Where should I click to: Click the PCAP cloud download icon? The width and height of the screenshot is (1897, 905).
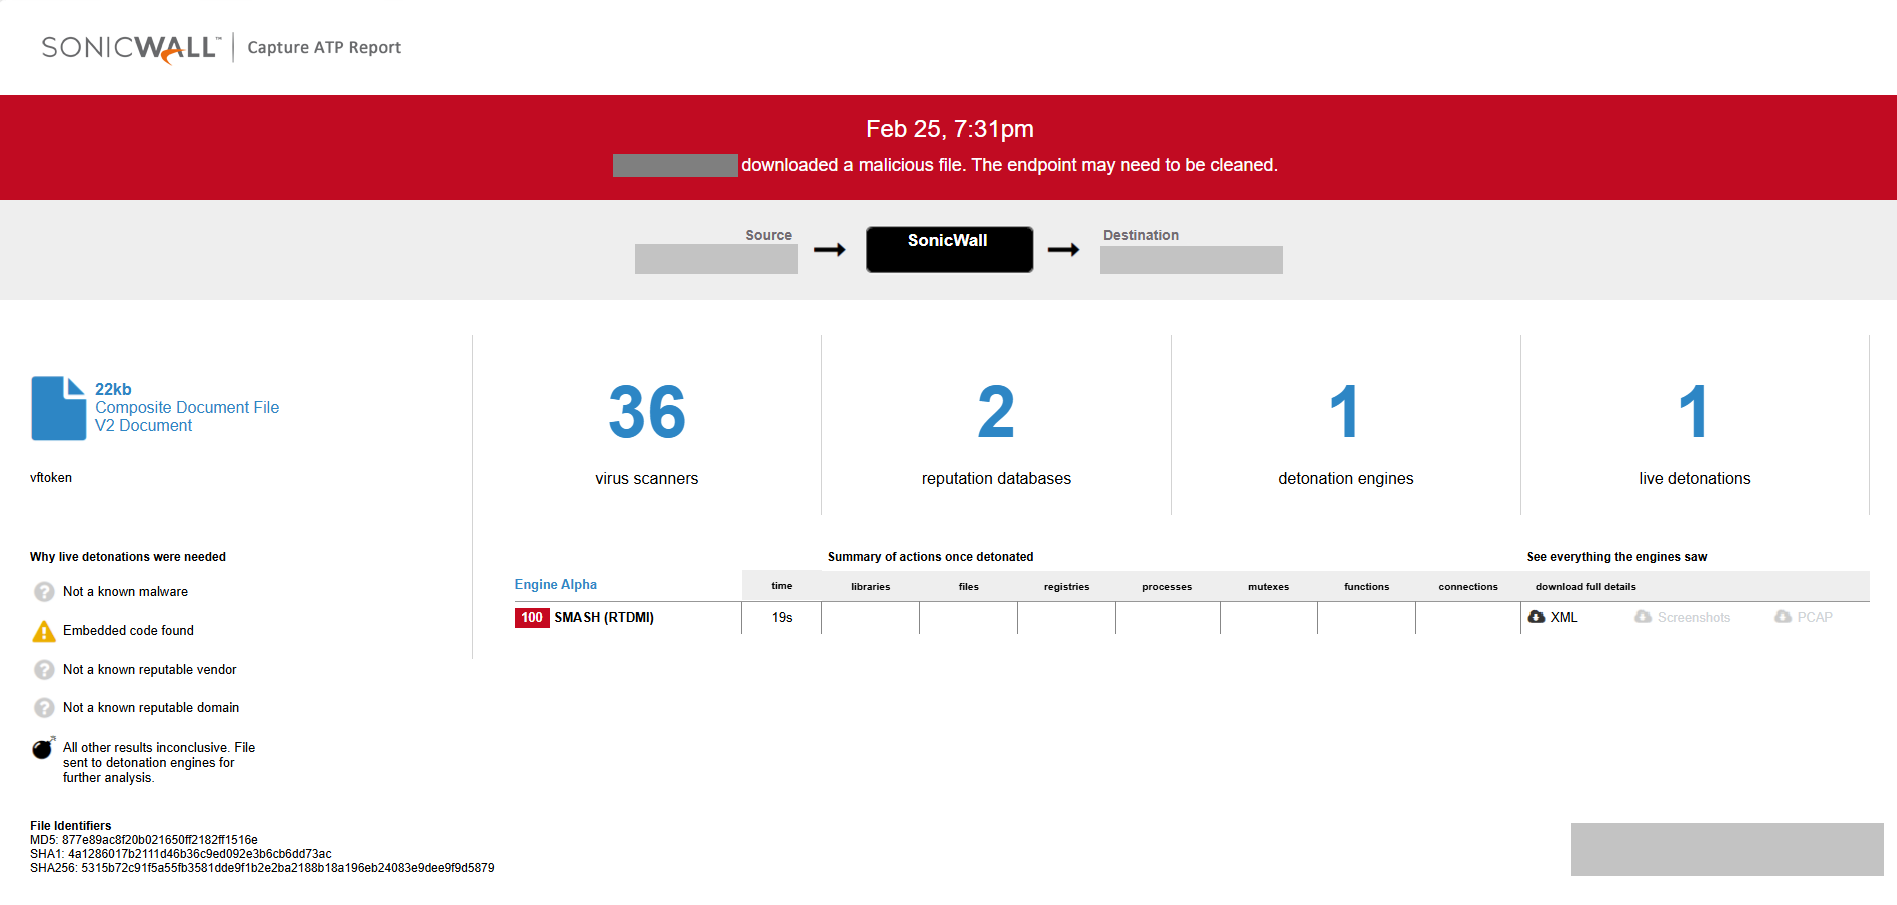[1783, 617]
